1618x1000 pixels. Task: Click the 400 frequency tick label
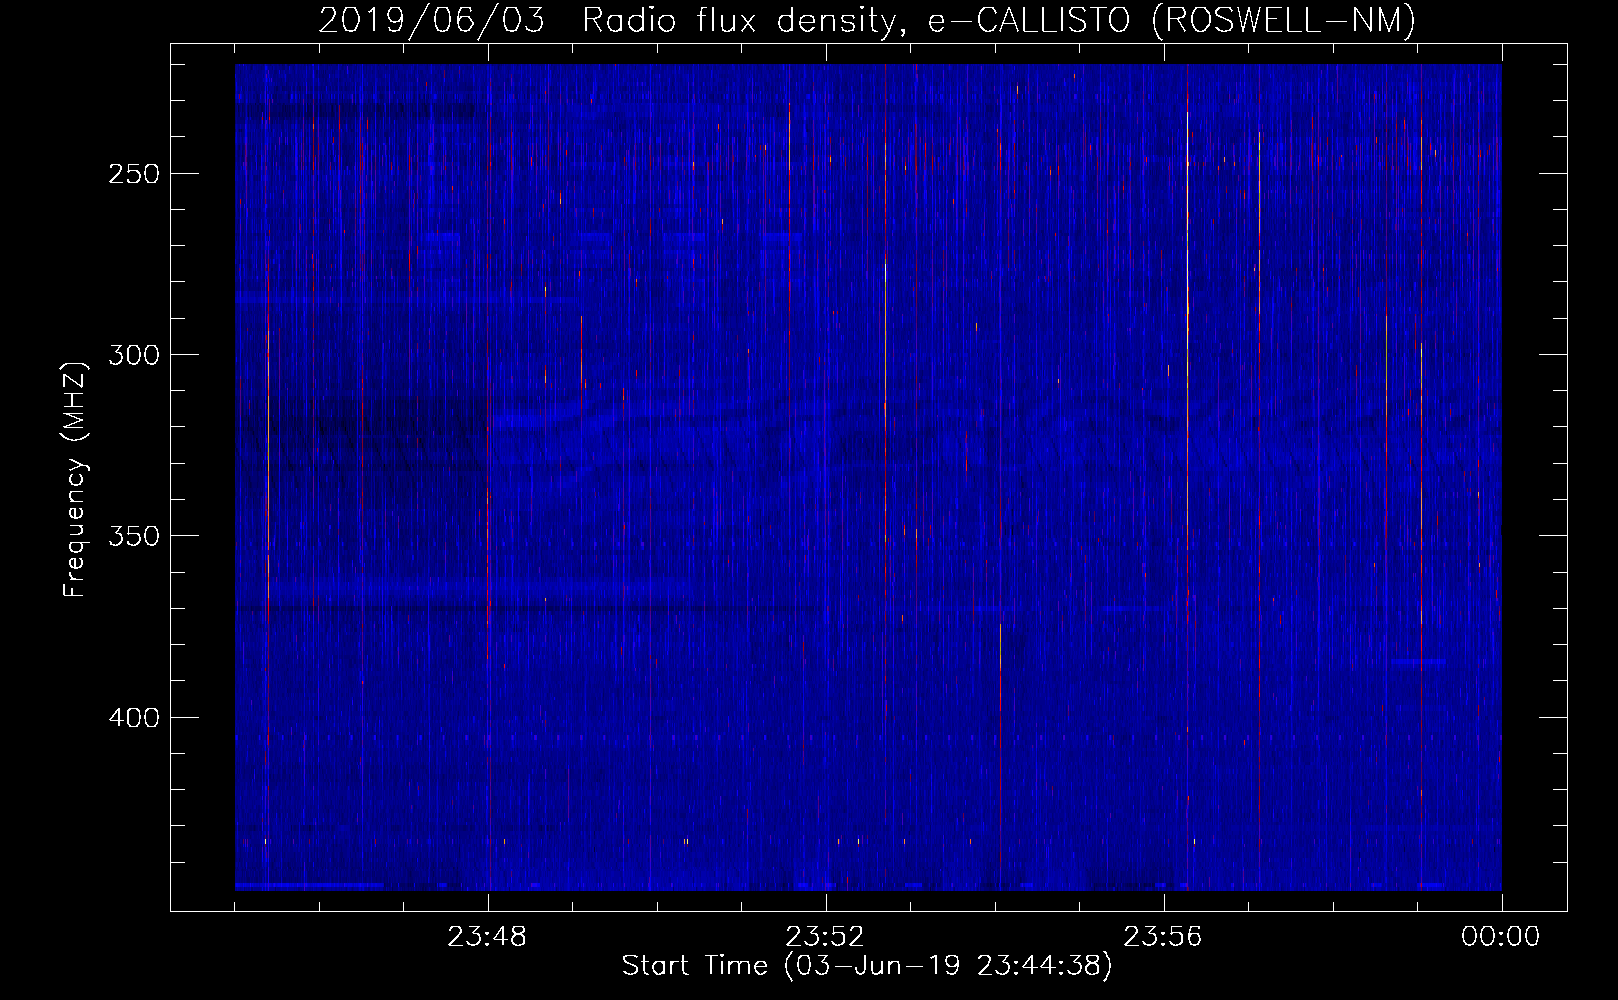[x=134, y=718]
